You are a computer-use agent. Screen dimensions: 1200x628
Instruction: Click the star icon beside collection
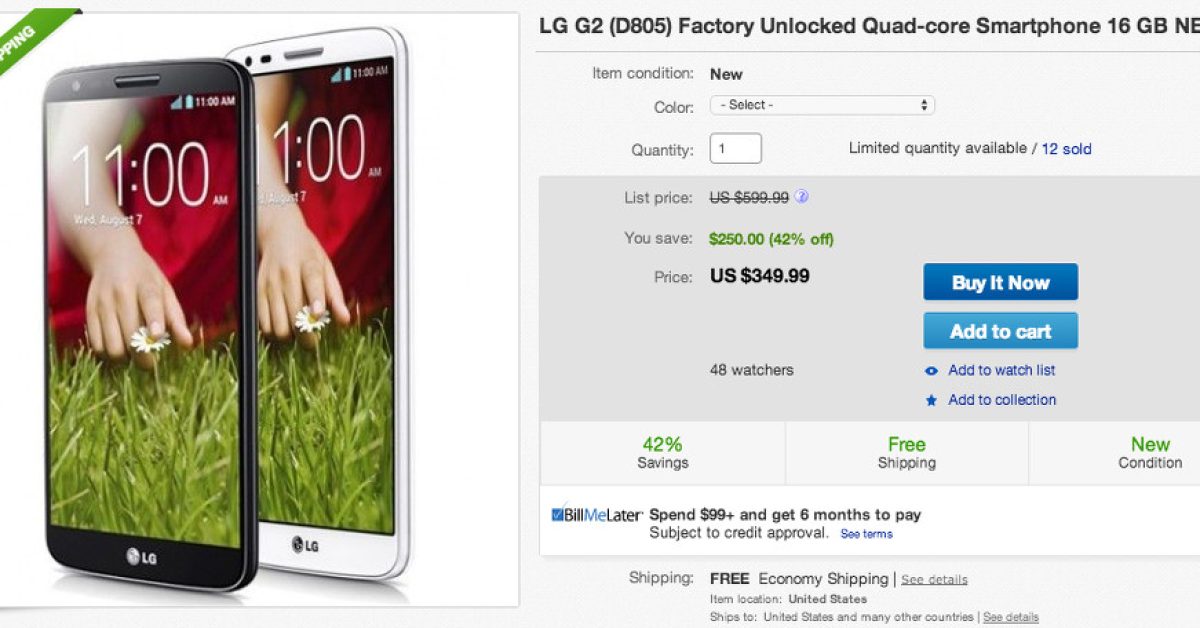(931, 400)
